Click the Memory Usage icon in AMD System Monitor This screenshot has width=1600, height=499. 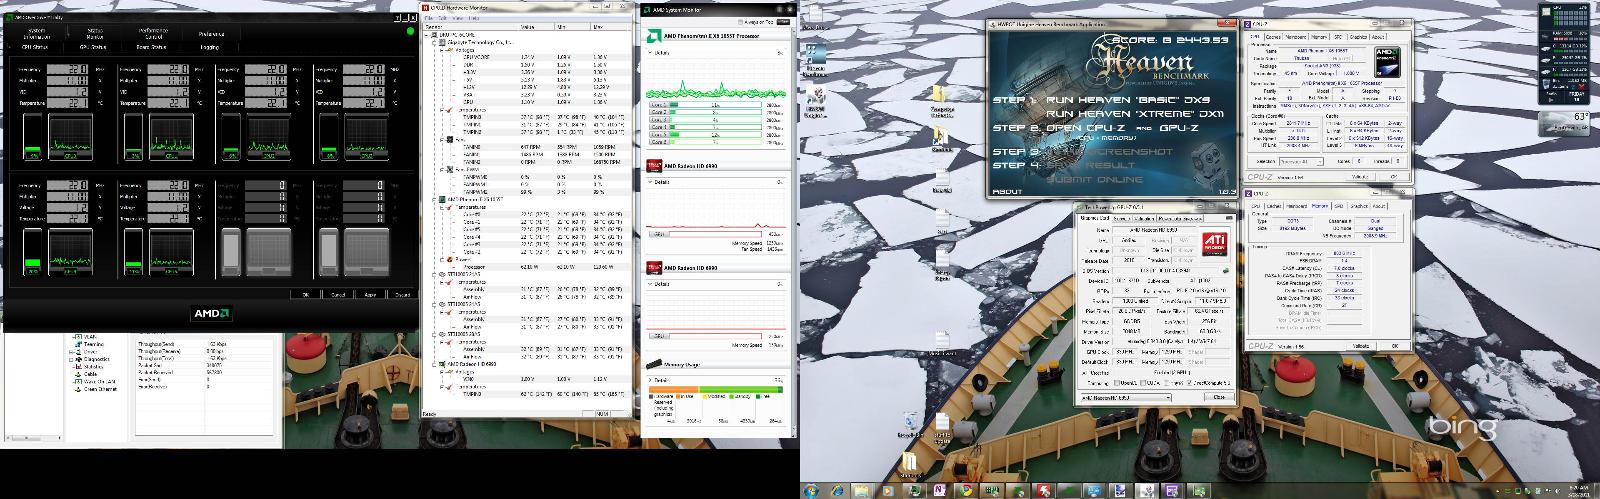(654, 364)
